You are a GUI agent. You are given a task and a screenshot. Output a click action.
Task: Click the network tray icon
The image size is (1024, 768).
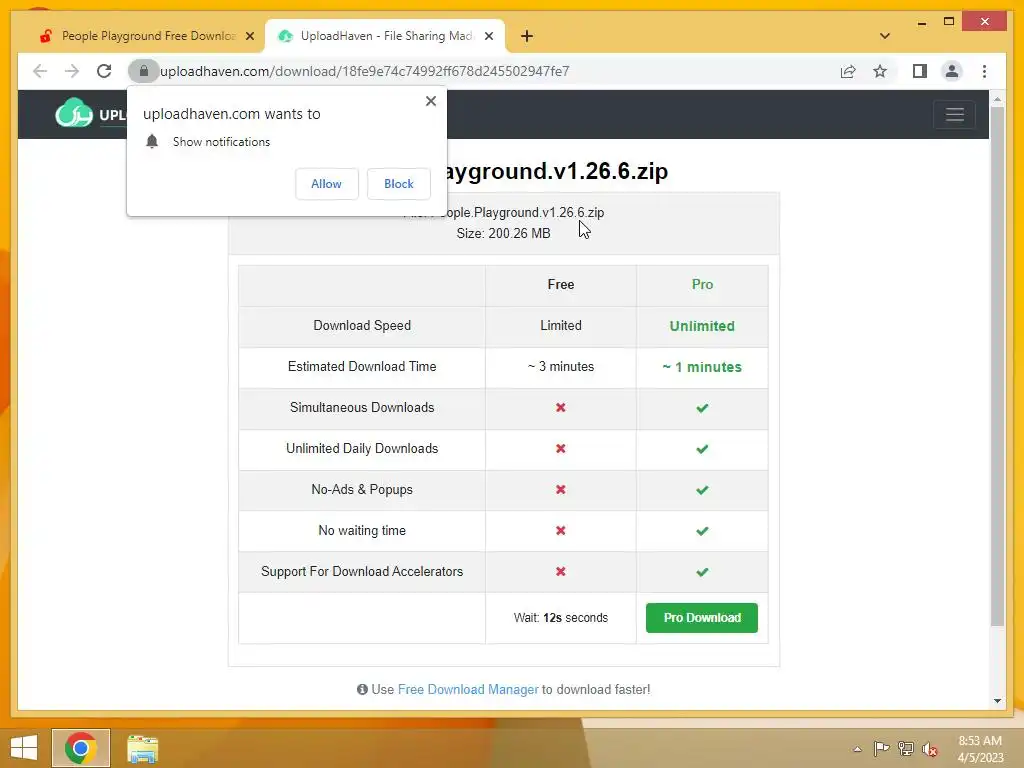click(905, 748)
